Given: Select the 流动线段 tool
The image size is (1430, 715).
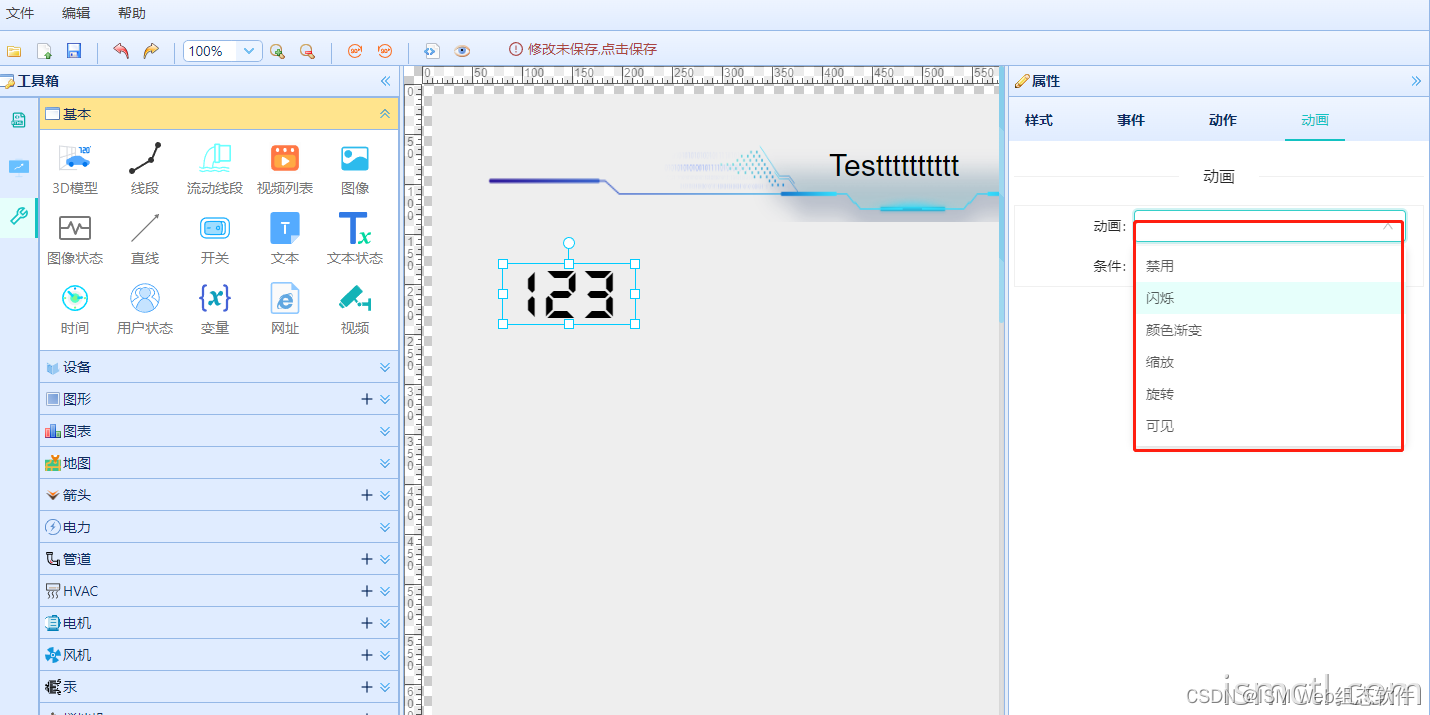Looking at the screenshot, I should click(215, 168).
